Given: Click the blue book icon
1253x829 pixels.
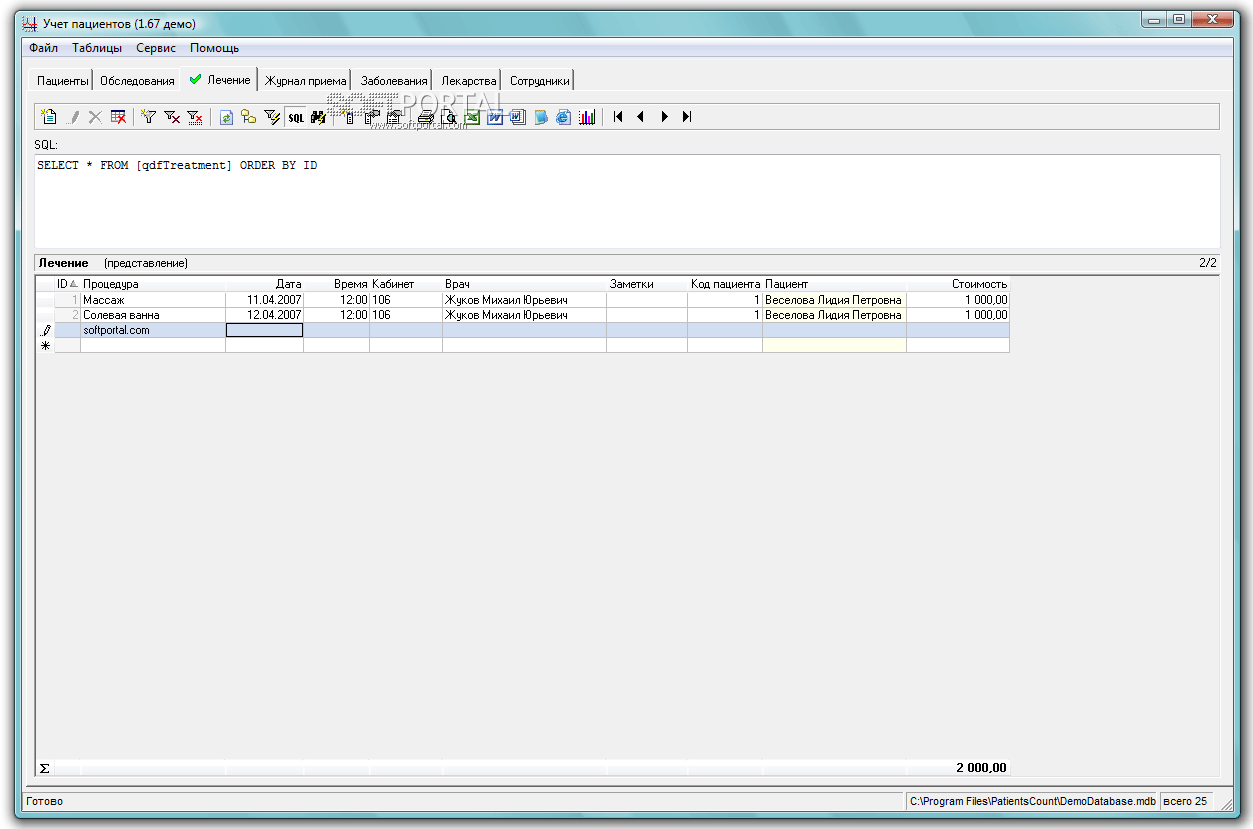Looking at the screenshot, I should (541, 117).
